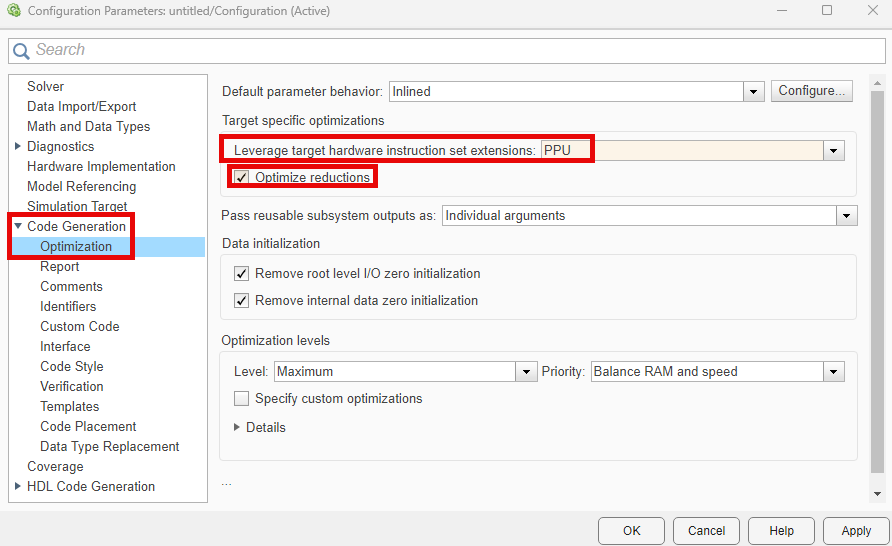Expand the Diagnostics tree node

coord(18,147)
